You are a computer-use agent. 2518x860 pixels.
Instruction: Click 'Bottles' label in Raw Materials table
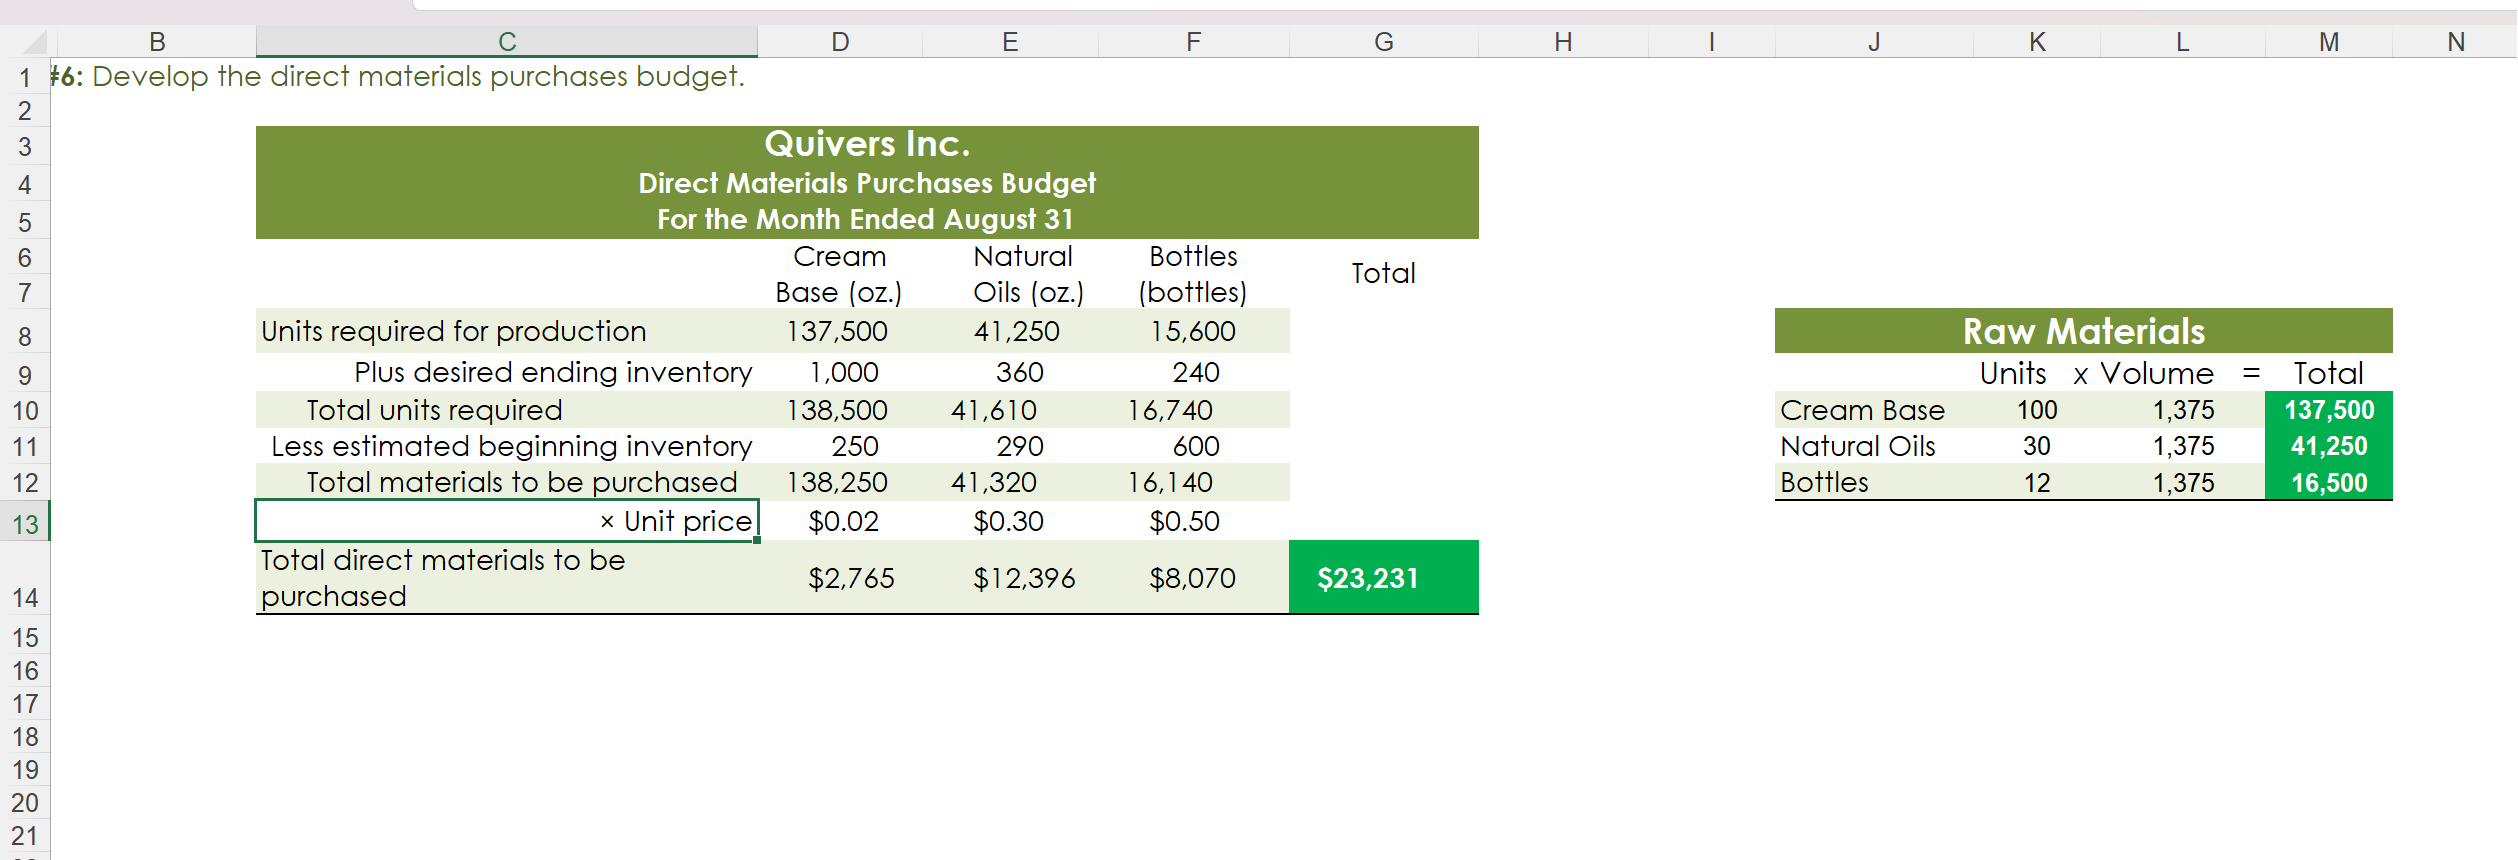[x=1824, y=482]
